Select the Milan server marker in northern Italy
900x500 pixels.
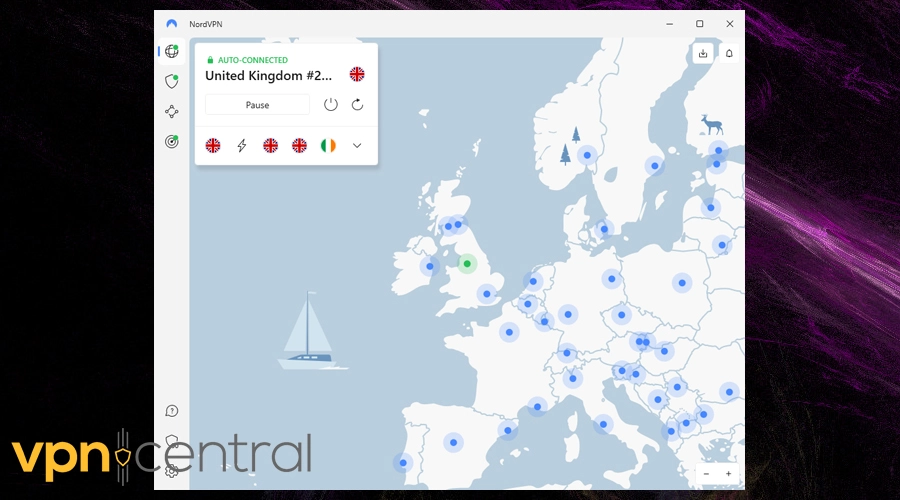[x=572, y=378]
